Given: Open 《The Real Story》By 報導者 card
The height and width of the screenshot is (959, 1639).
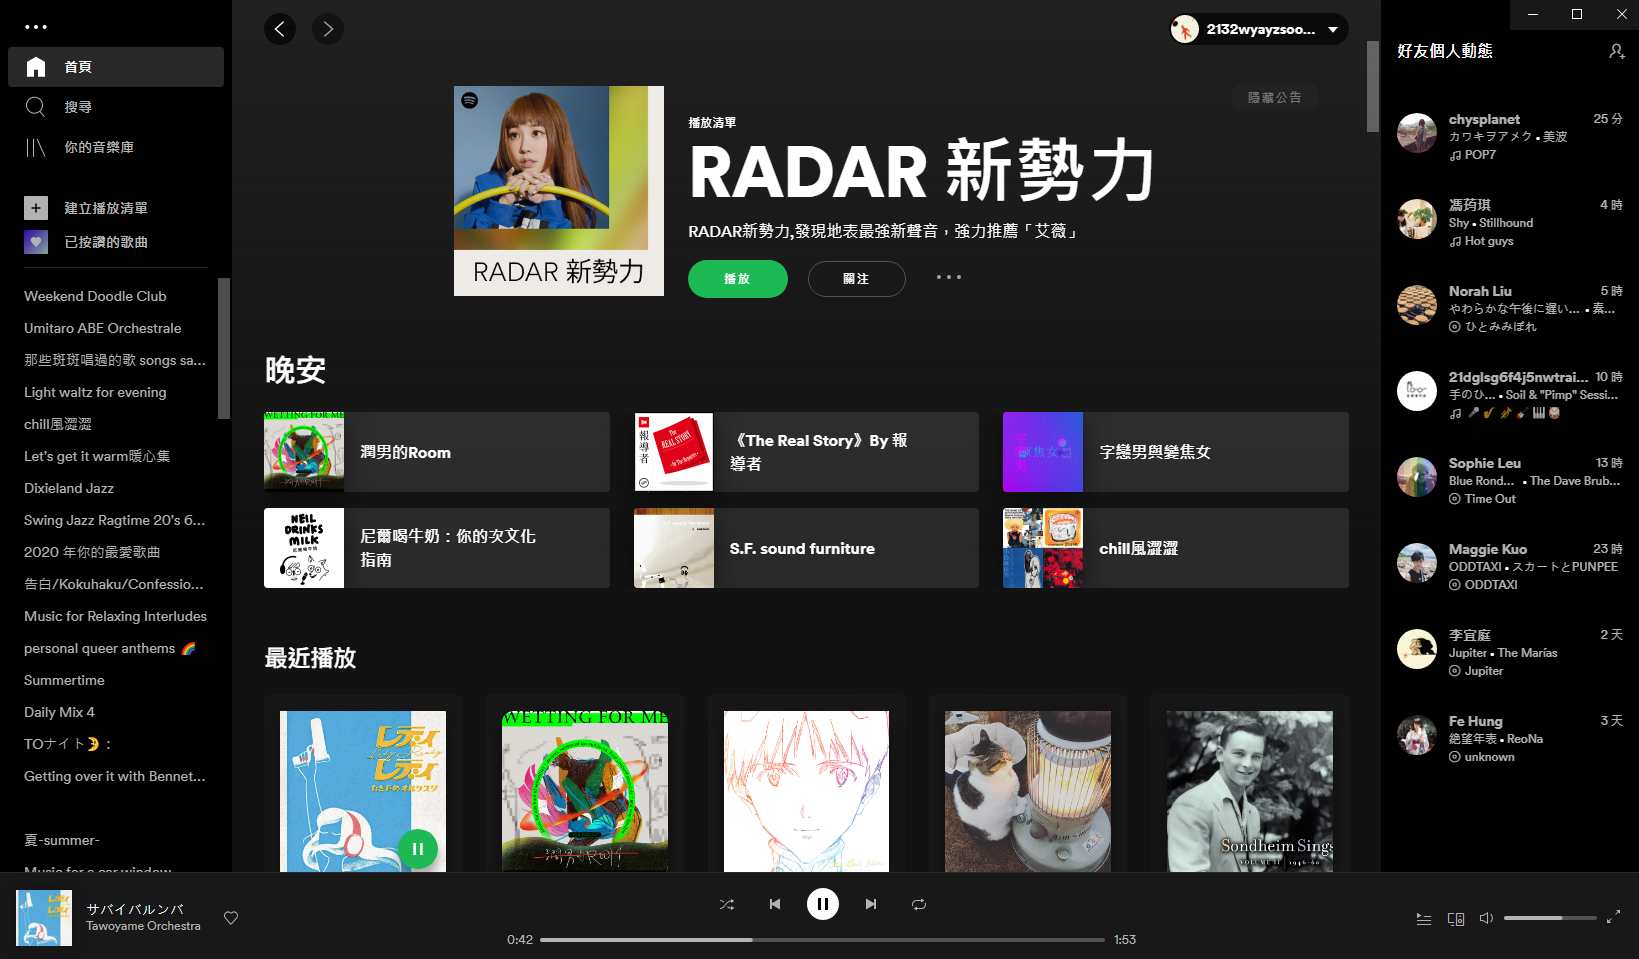Looking at the screenshot, I should [x=806, y=452].
